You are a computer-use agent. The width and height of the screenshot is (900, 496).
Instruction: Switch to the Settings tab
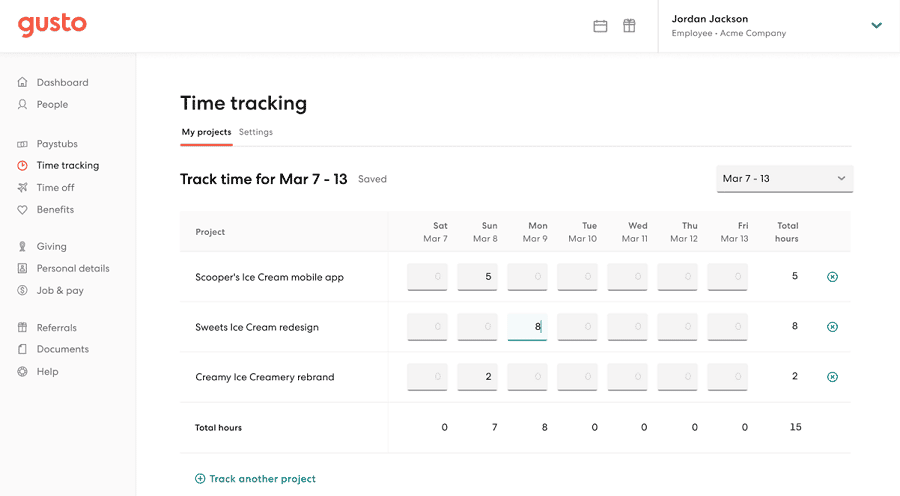pyautogui.click(x=255, y=132)
